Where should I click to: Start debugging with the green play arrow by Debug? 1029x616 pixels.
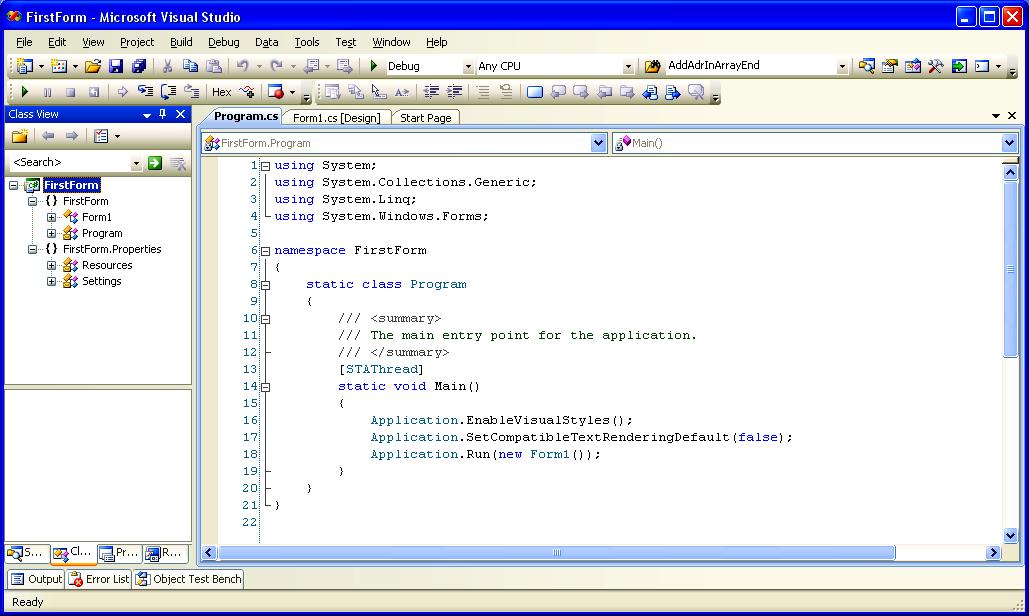(373, 66)
